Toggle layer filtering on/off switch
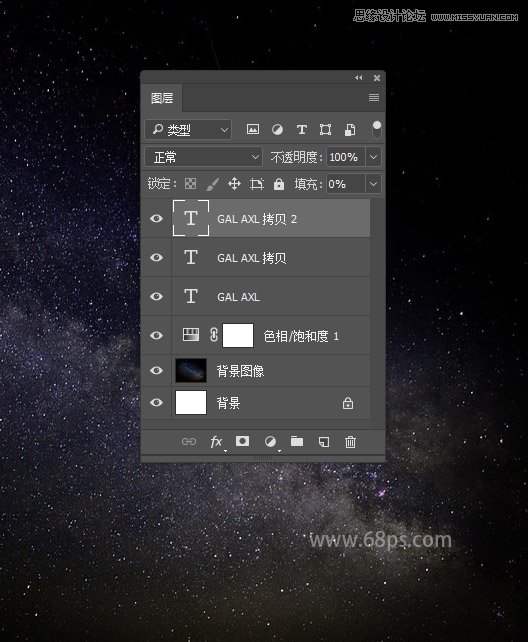This screenshot has width=528, height=642. 377,129
